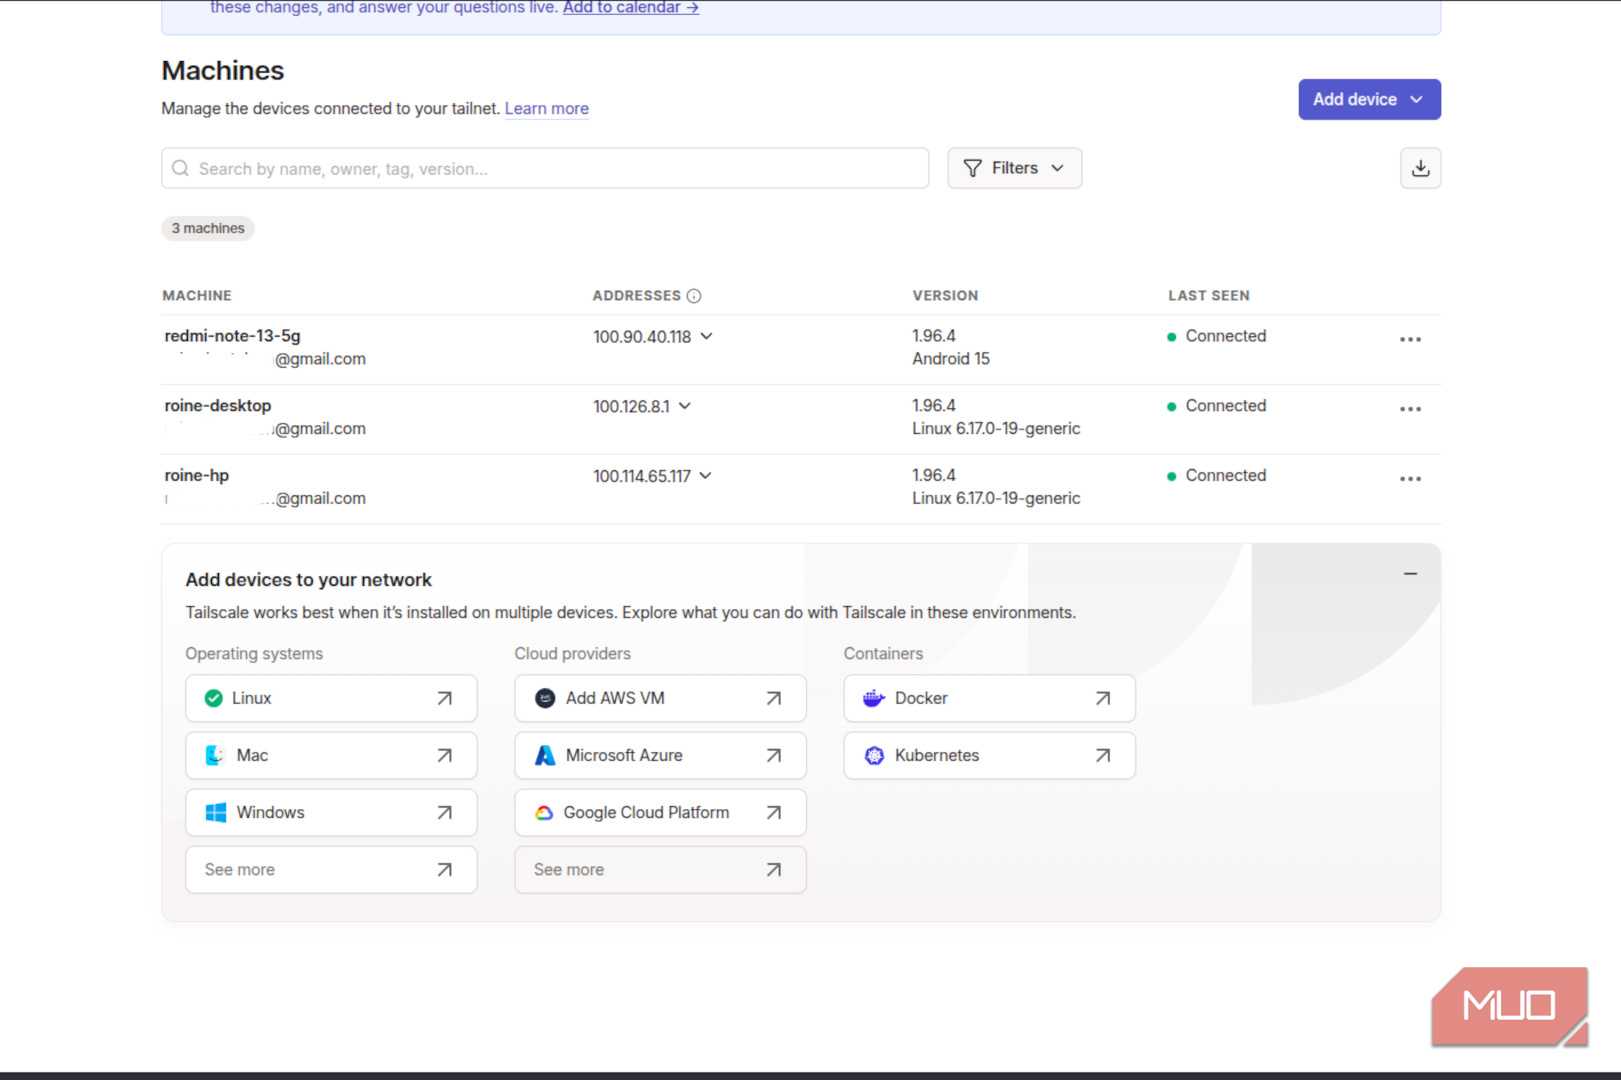Click the Connected status for redmi-note-13-5g
This screenshot has height=1080, width=1621.
click(1217, 336)
